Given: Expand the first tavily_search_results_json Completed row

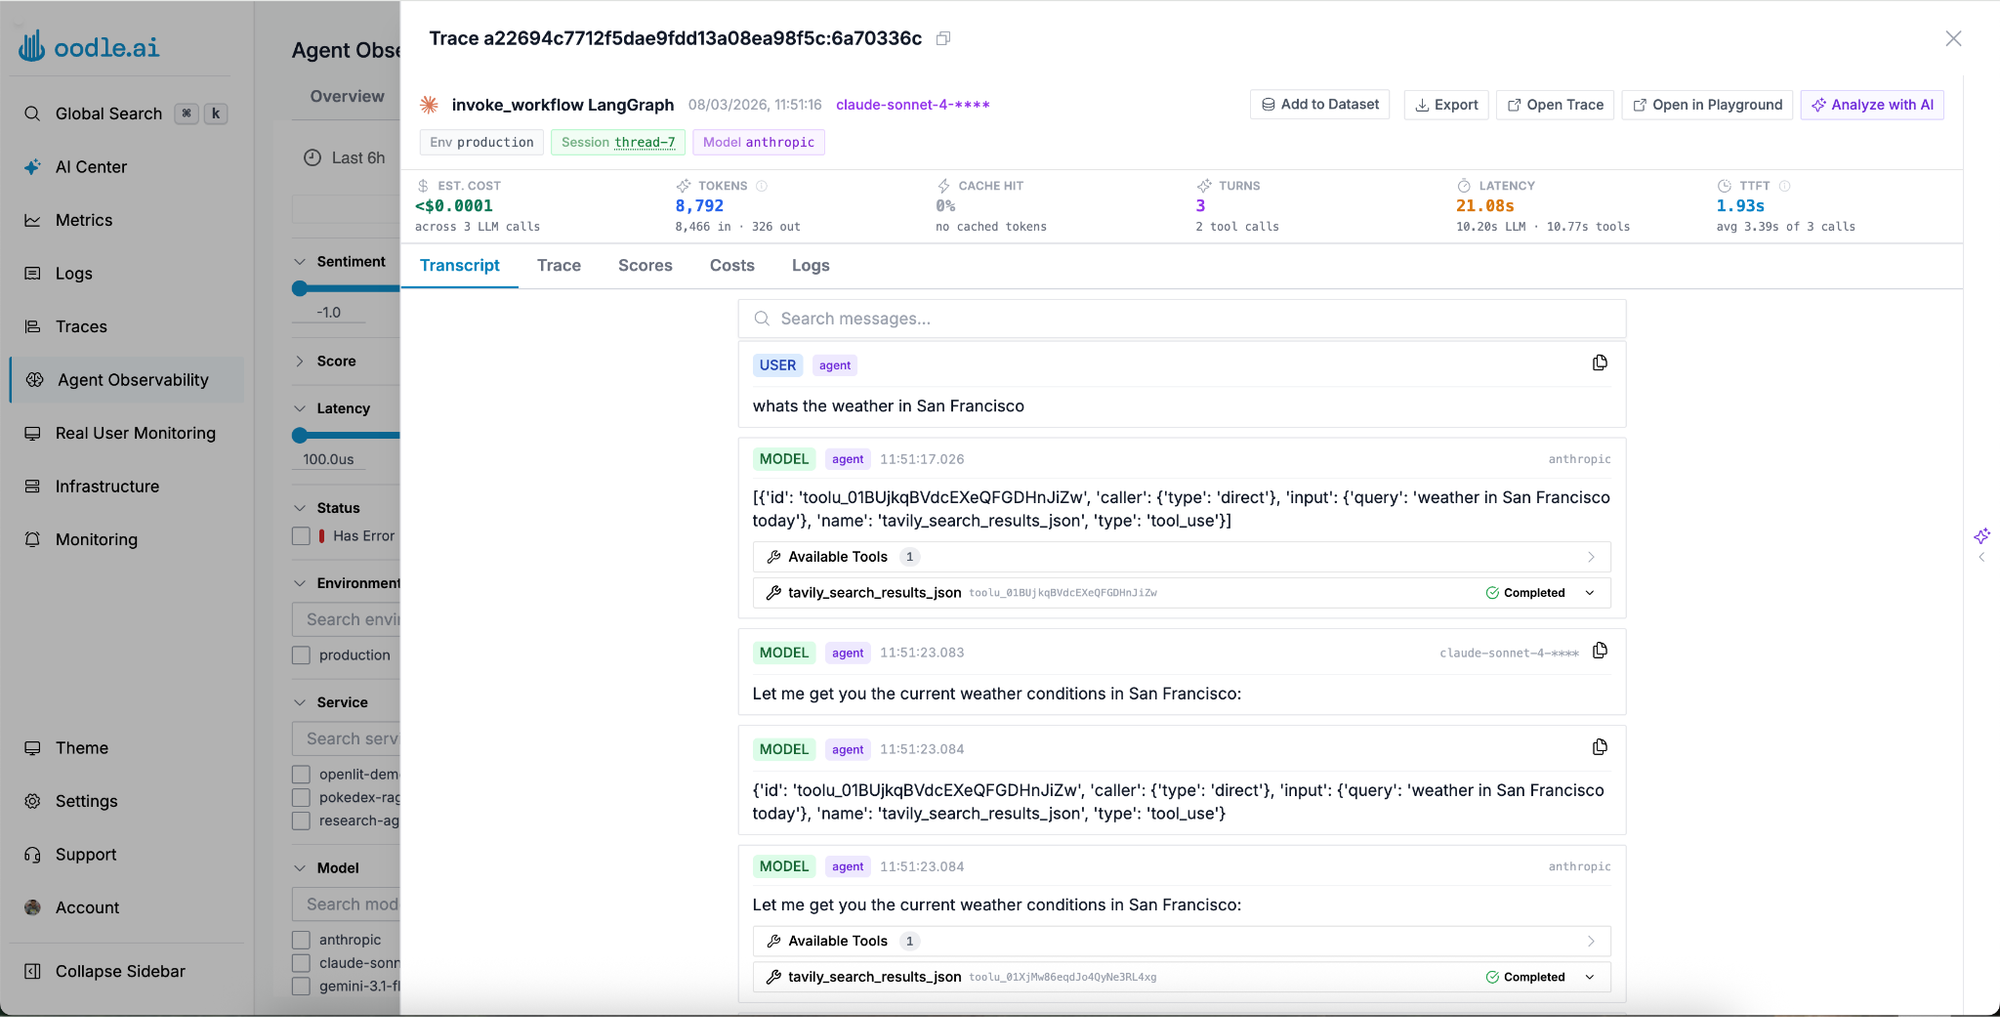Looking at the screenshot, I should coord(1181,593).
